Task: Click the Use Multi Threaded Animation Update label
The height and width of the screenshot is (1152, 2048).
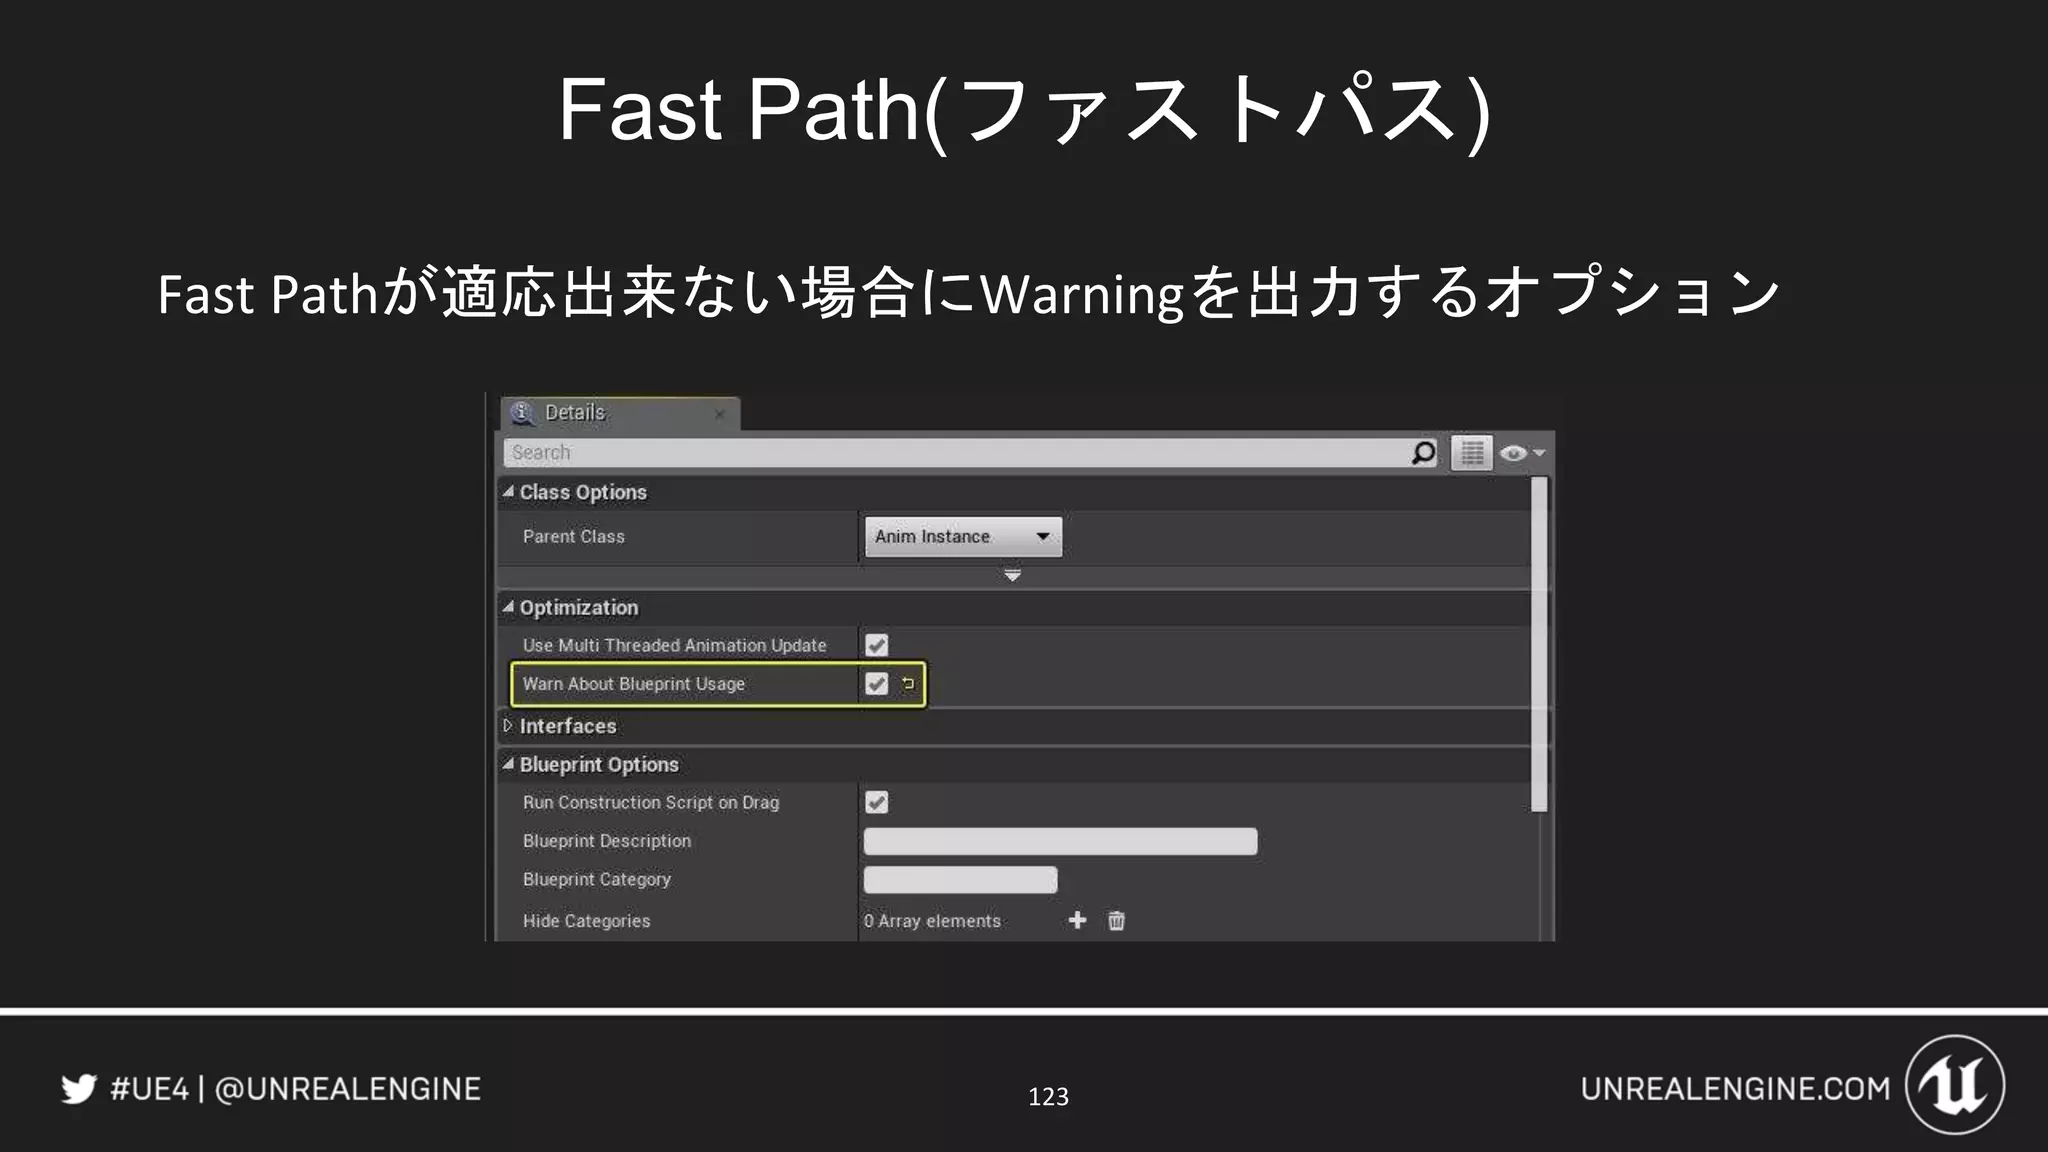Action: point(675,646)
